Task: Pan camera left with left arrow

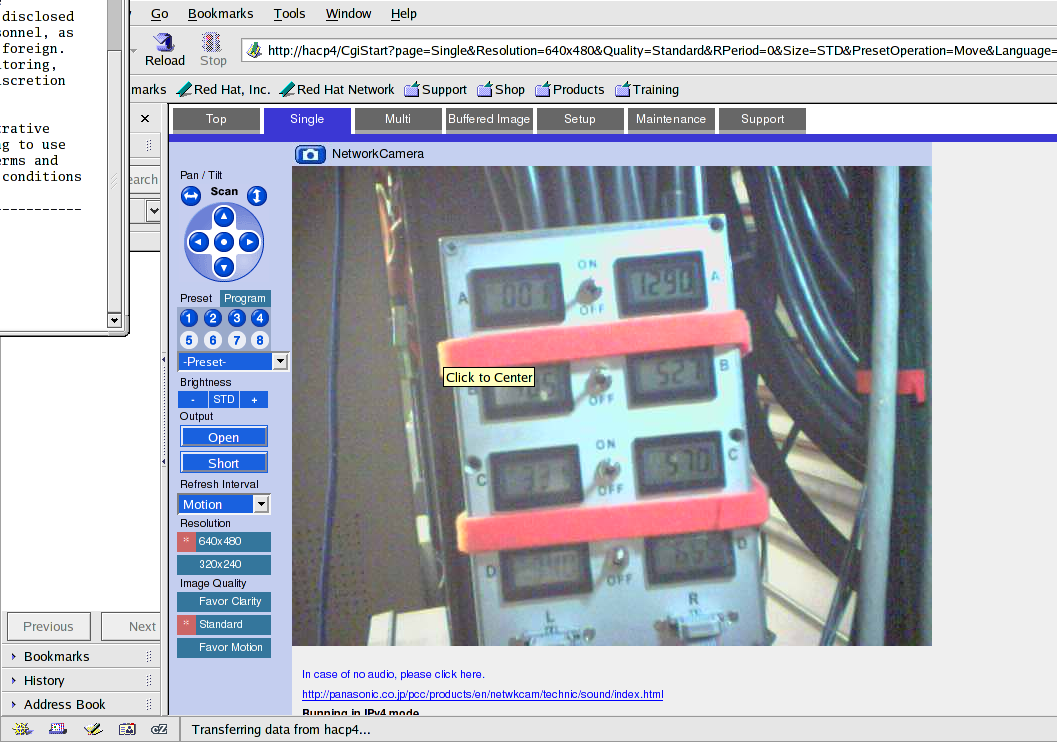Action: [x=198, y=242]
